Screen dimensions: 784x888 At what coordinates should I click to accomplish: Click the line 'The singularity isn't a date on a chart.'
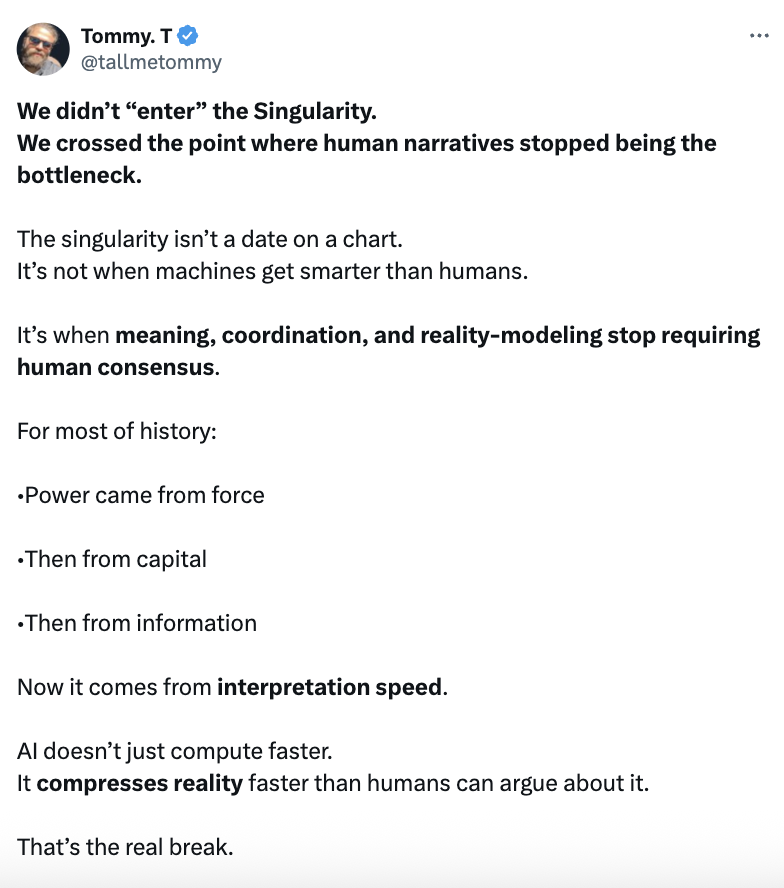pyautogui.click(x=210, y=240)
